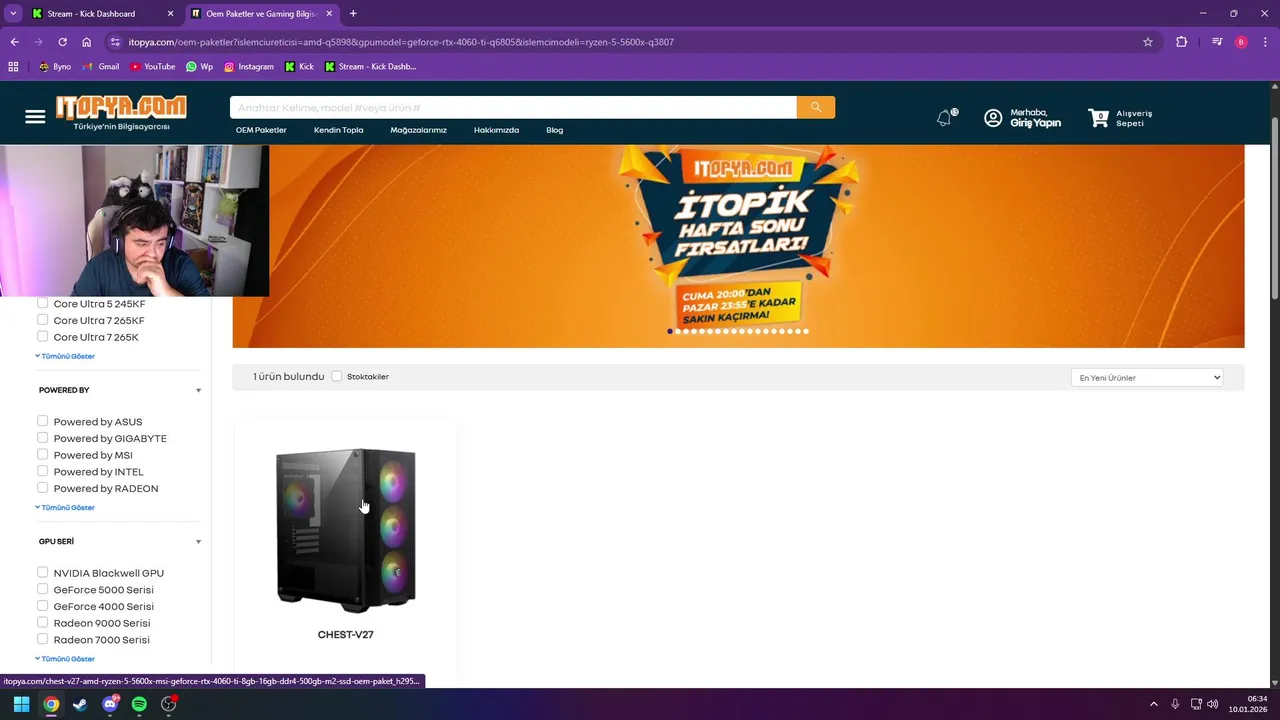The width and height of the screenshot is (1280, 720).
Task: Check the Core Ultra 7 265K filter
Action: [x=43, y=336]
